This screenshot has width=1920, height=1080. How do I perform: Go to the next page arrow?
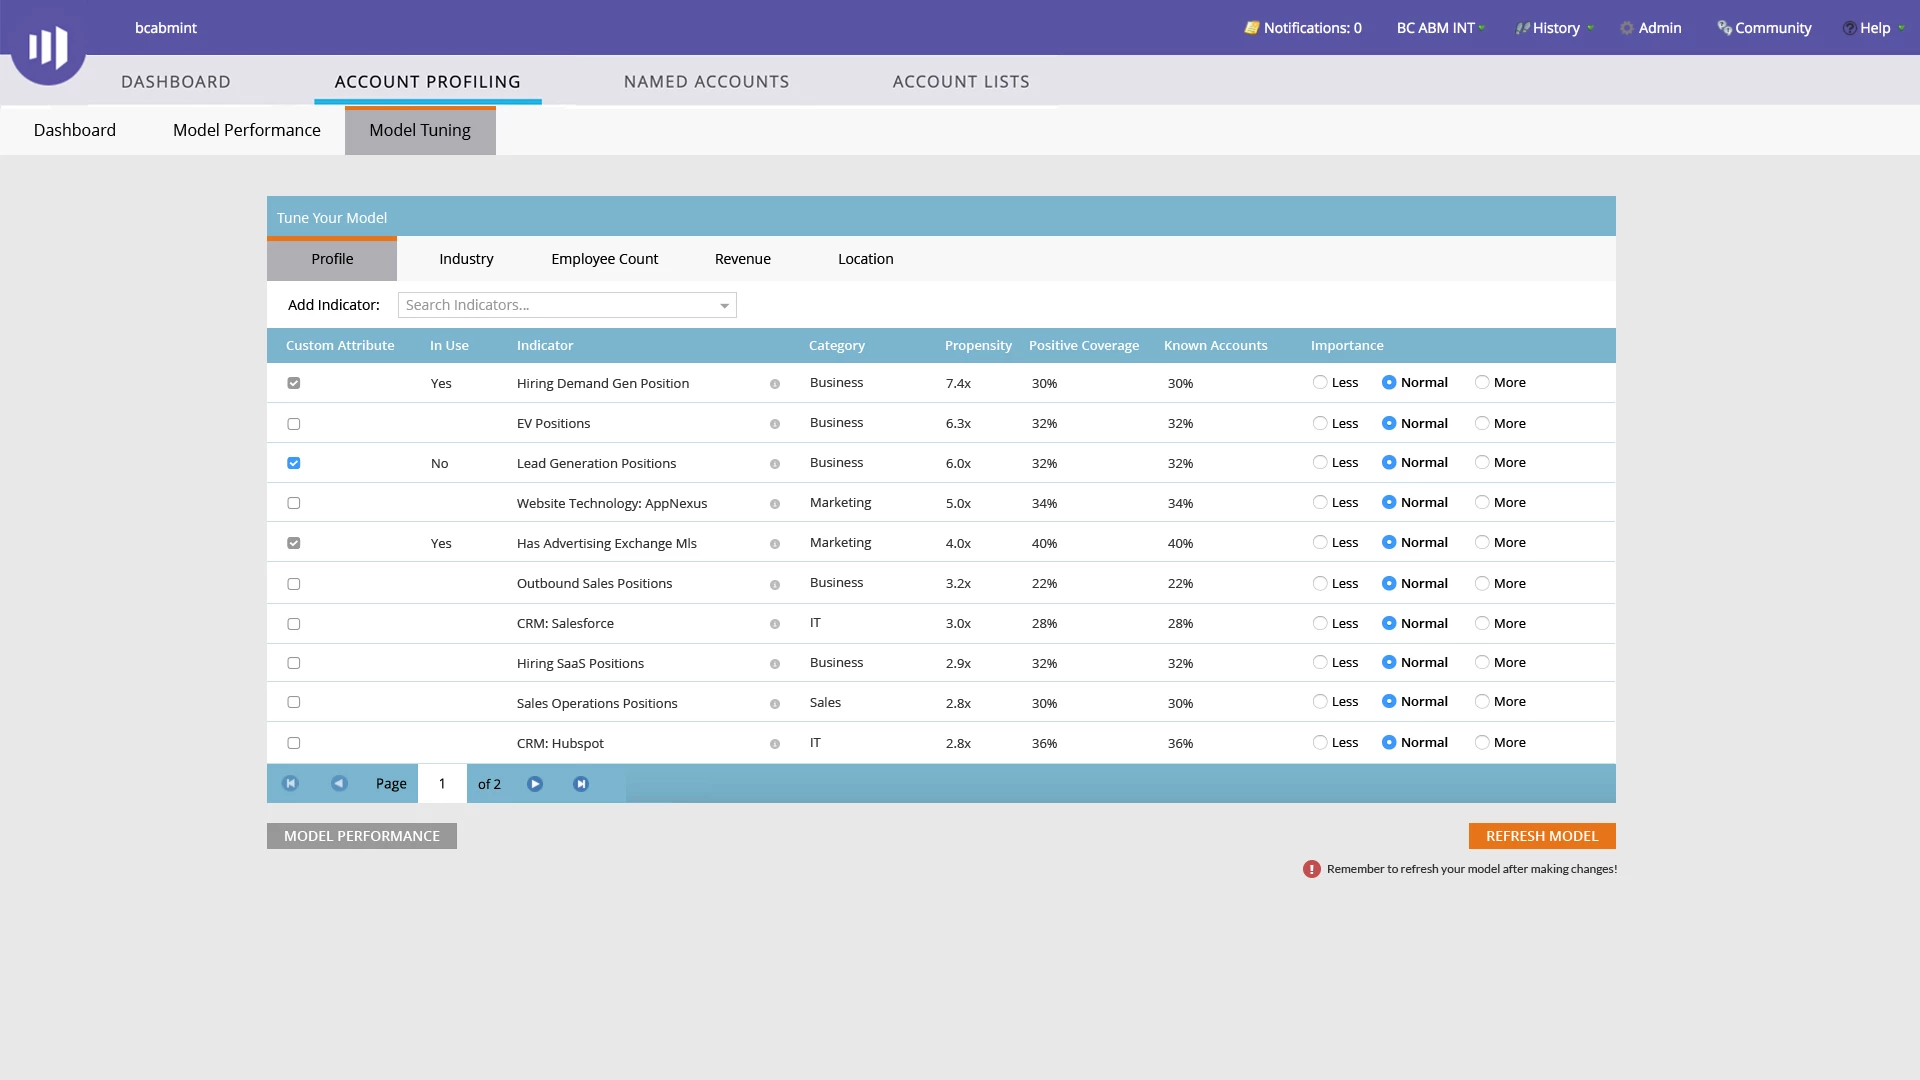tap(535, 784)
